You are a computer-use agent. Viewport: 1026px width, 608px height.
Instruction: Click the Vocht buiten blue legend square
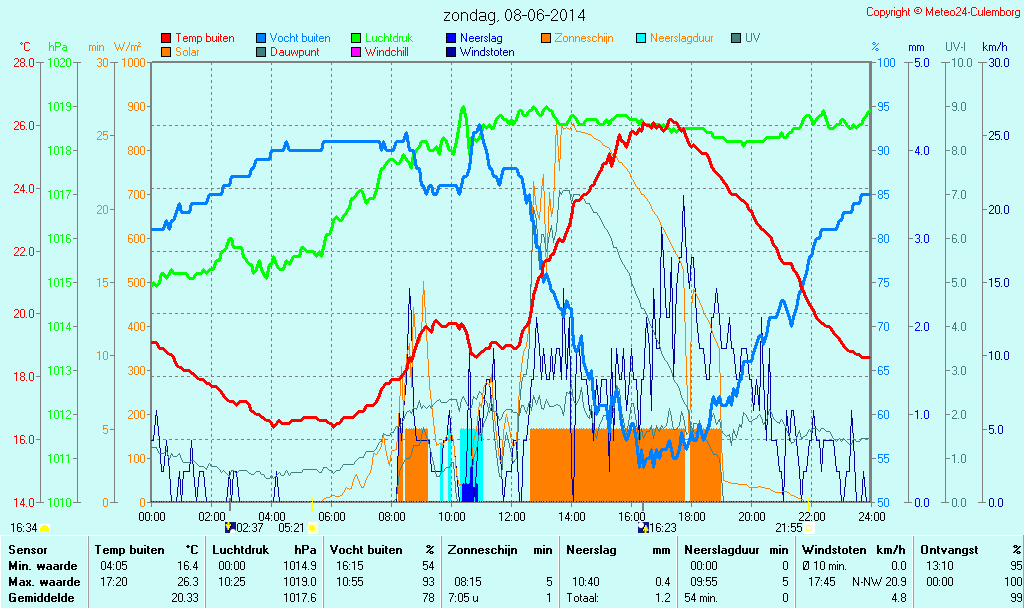[x=261, y=38]
